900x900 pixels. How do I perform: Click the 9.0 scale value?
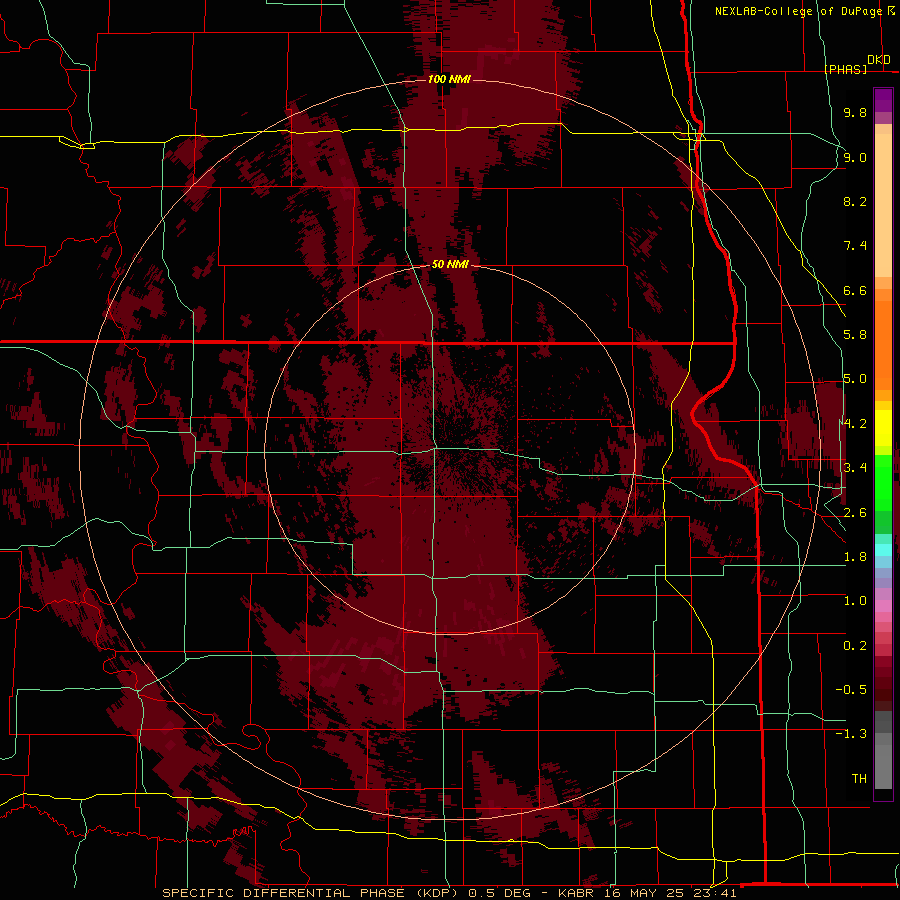click(x=855, y=157)
